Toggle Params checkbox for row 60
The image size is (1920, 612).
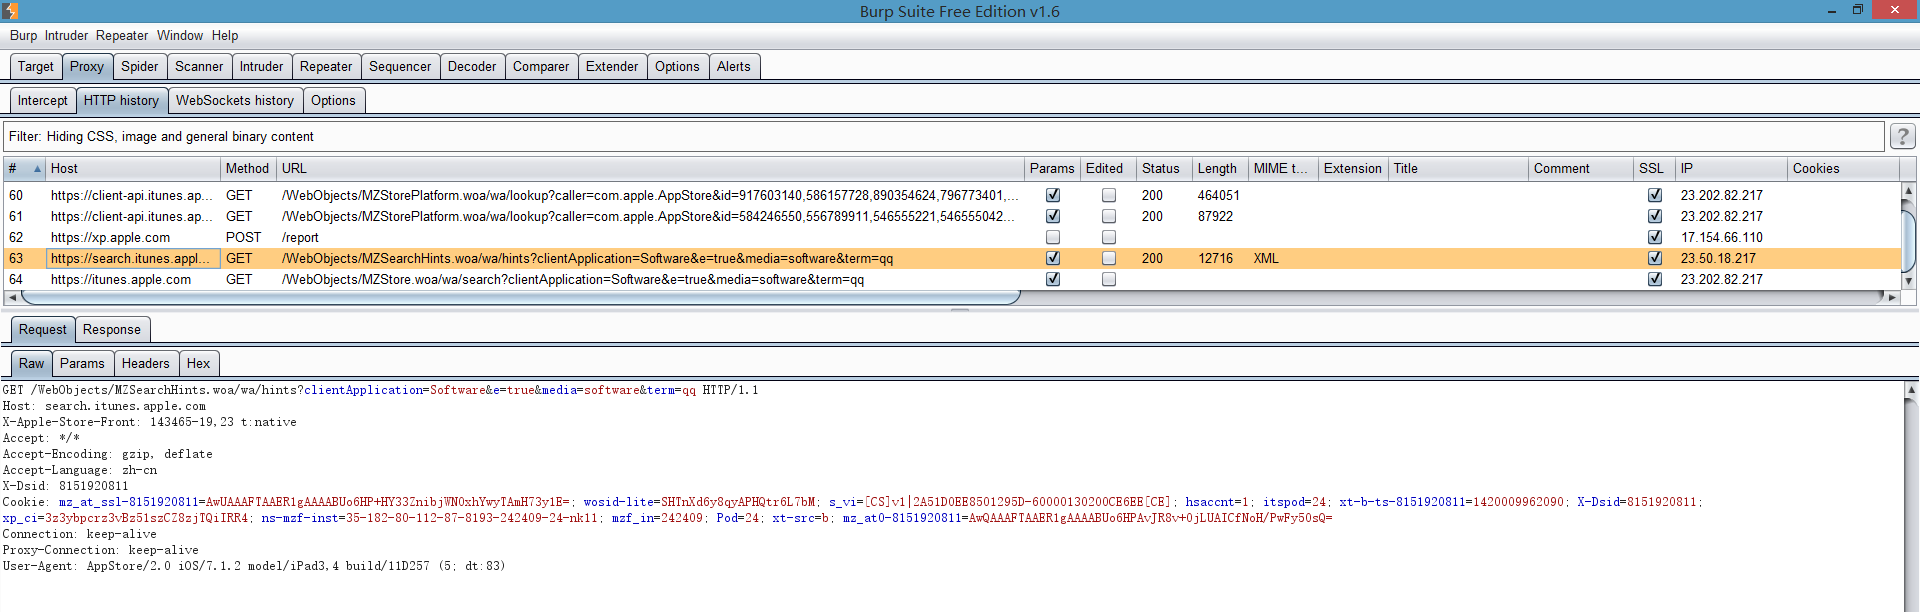tap(1053, 195)
